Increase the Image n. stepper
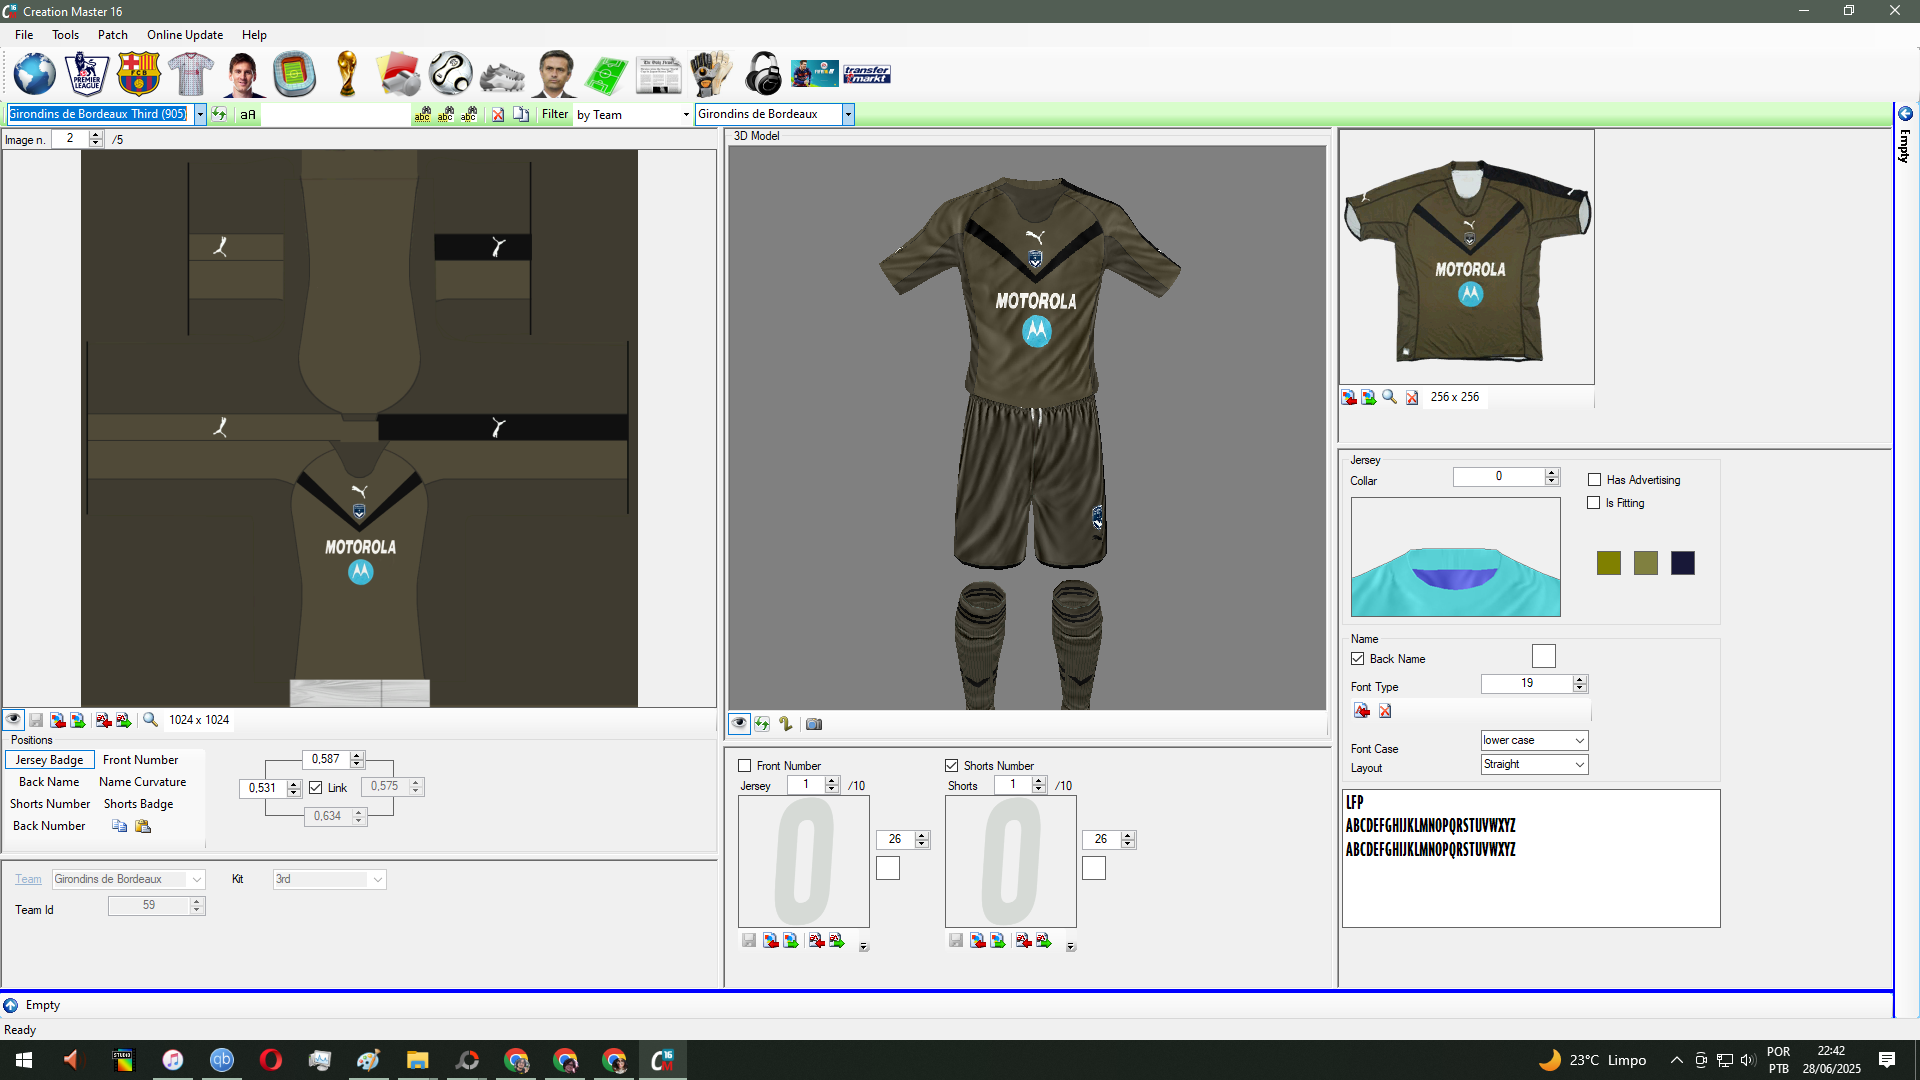This screenshot has width=1920, height=1080. point(96,135)
